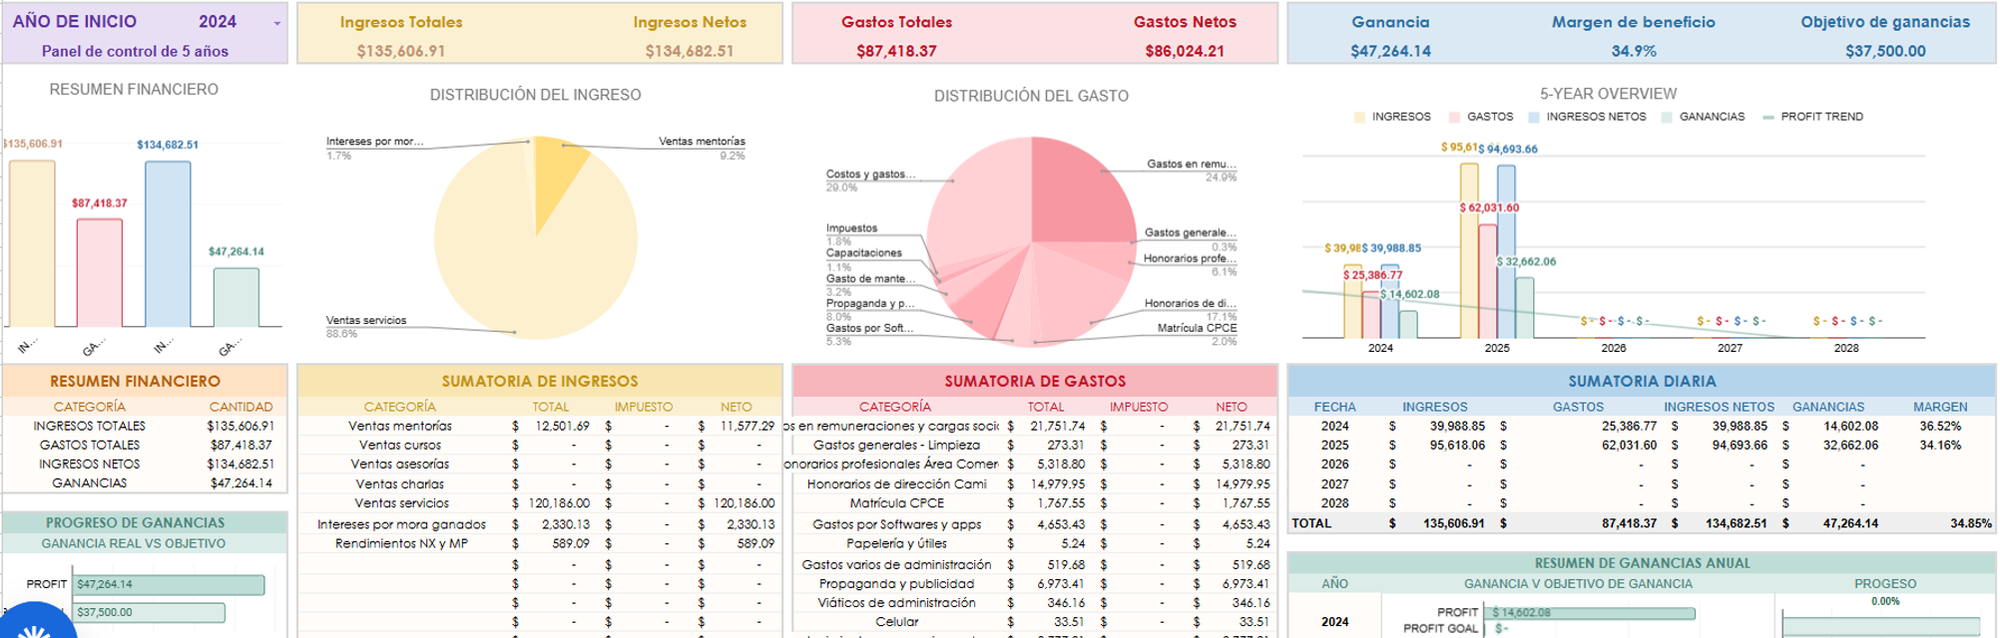Image resolution: width=2000 pixels, height=638 pixels.
Task: Click the SUMATORIA DE GASTOS table header
Action: click(x=1034, y=381)
